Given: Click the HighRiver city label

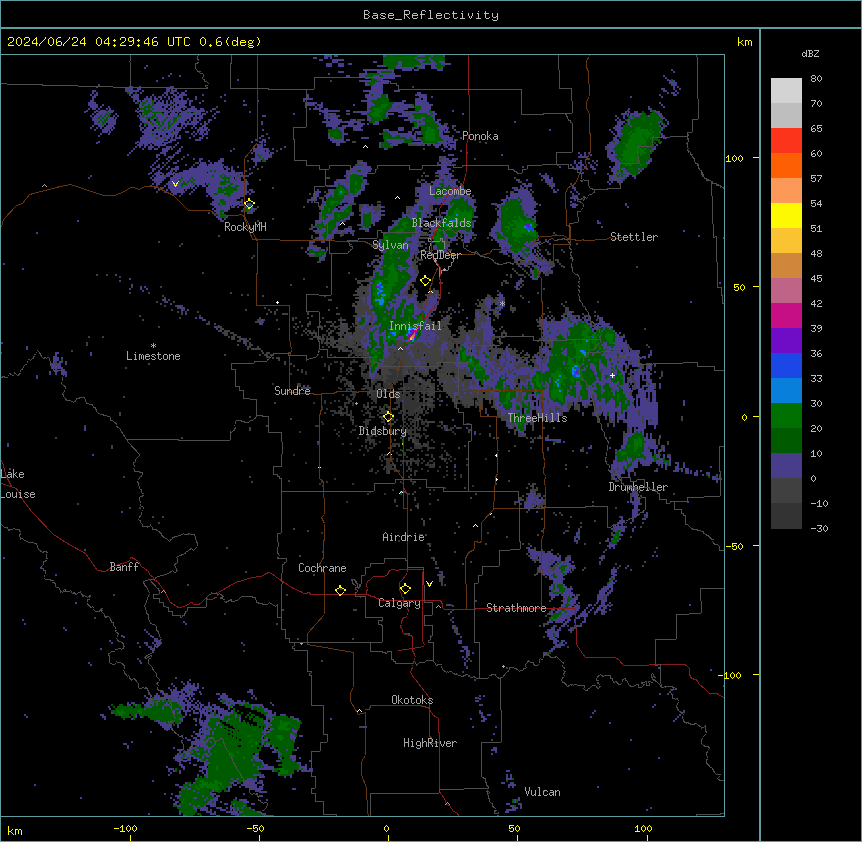Looking at the screenshot, I should point(430,743).
